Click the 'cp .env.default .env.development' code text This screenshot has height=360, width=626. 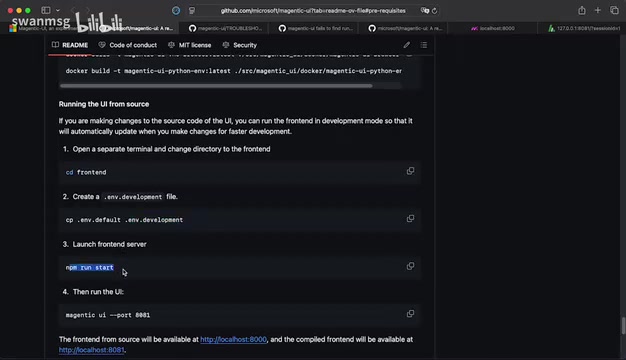pos(124,220)
